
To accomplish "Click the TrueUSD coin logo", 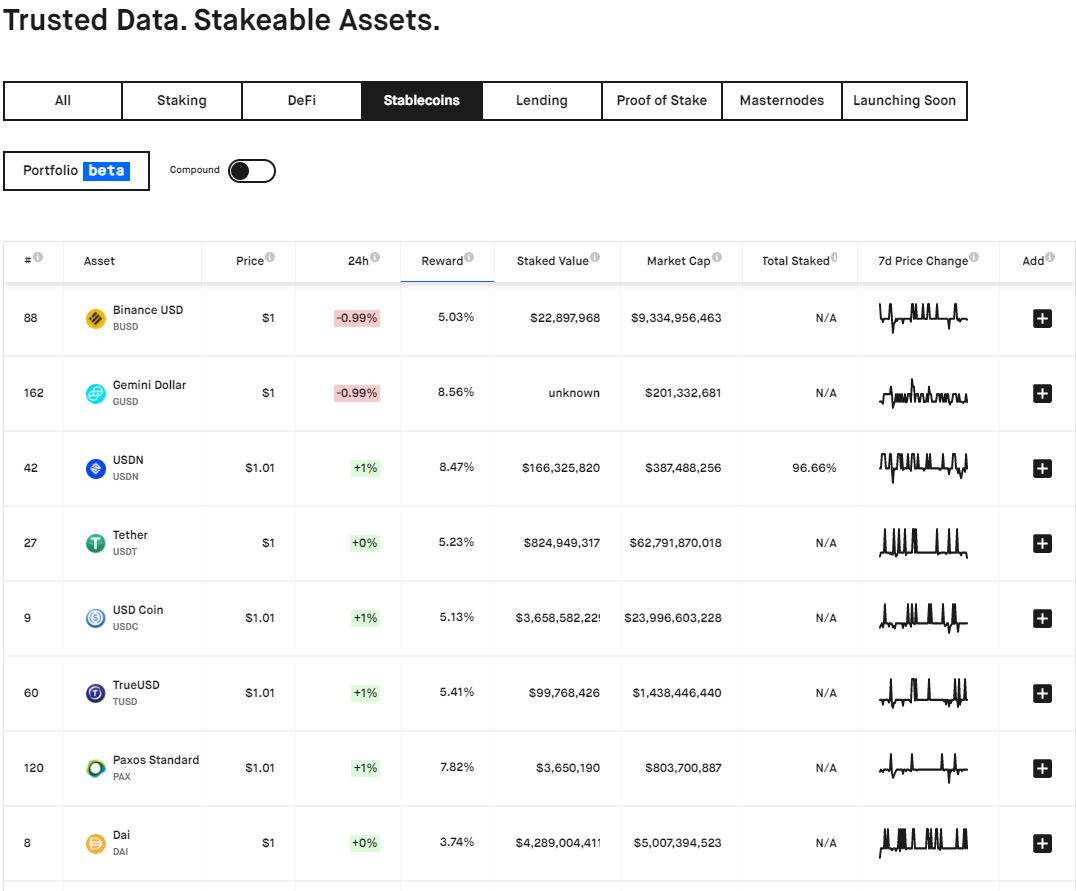I will [x=95, y=693].
